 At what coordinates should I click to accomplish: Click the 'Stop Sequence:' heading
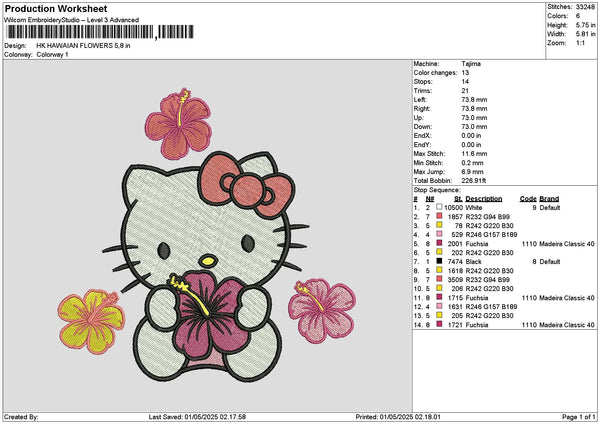tap(437, 190)
